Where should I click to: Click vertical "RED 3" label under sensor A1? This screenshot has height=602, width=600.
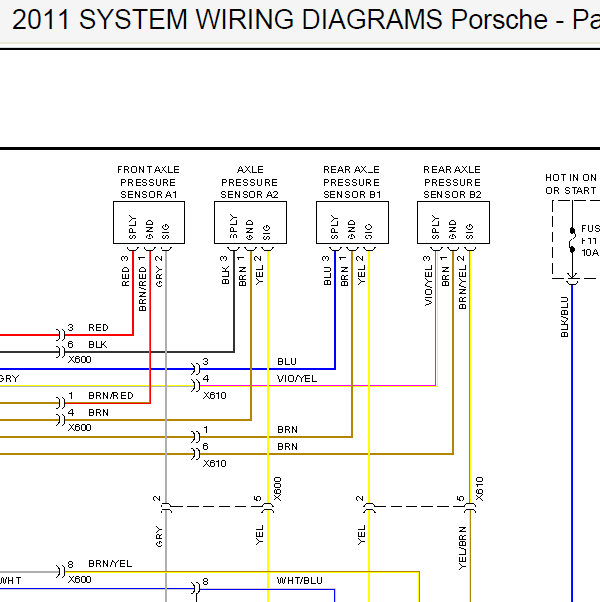coord(125,271)
